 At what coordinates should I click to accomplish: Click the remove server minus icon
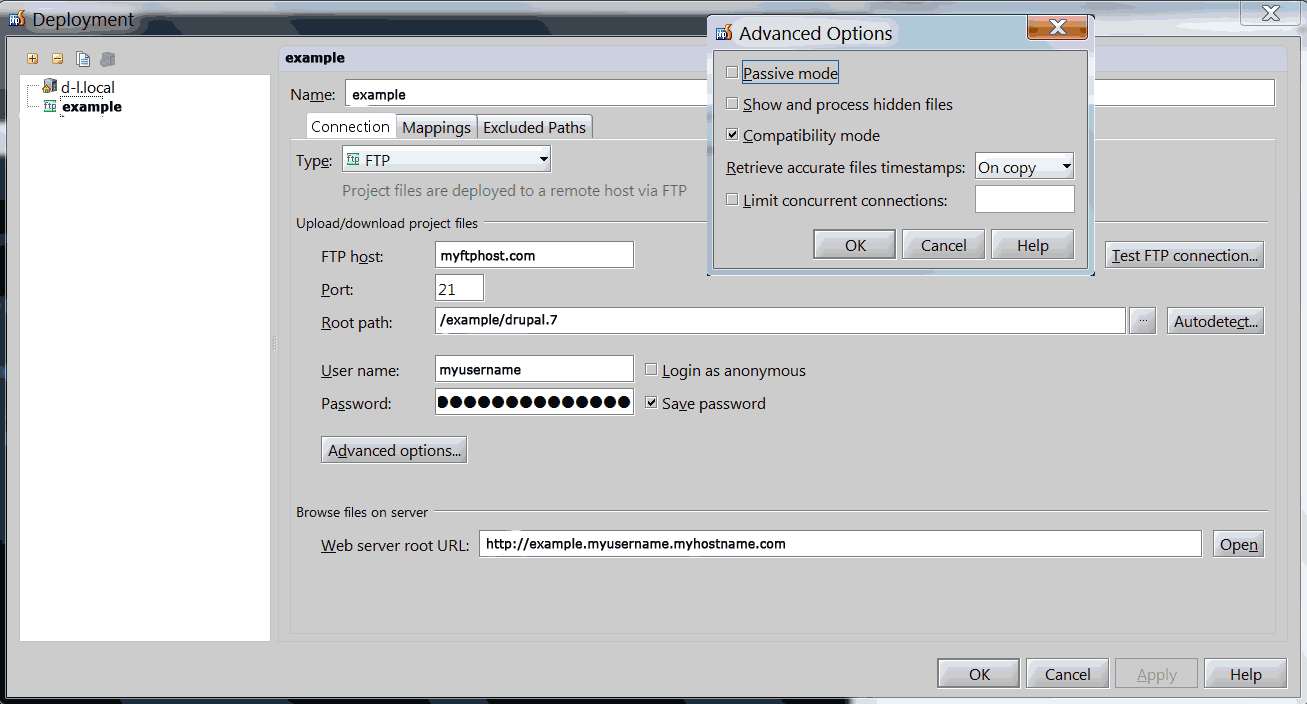[57, 59]
